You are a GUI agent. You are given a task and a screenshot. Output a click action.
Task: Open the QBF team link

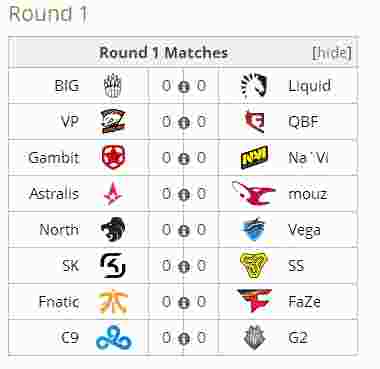[x=304, y=122]
